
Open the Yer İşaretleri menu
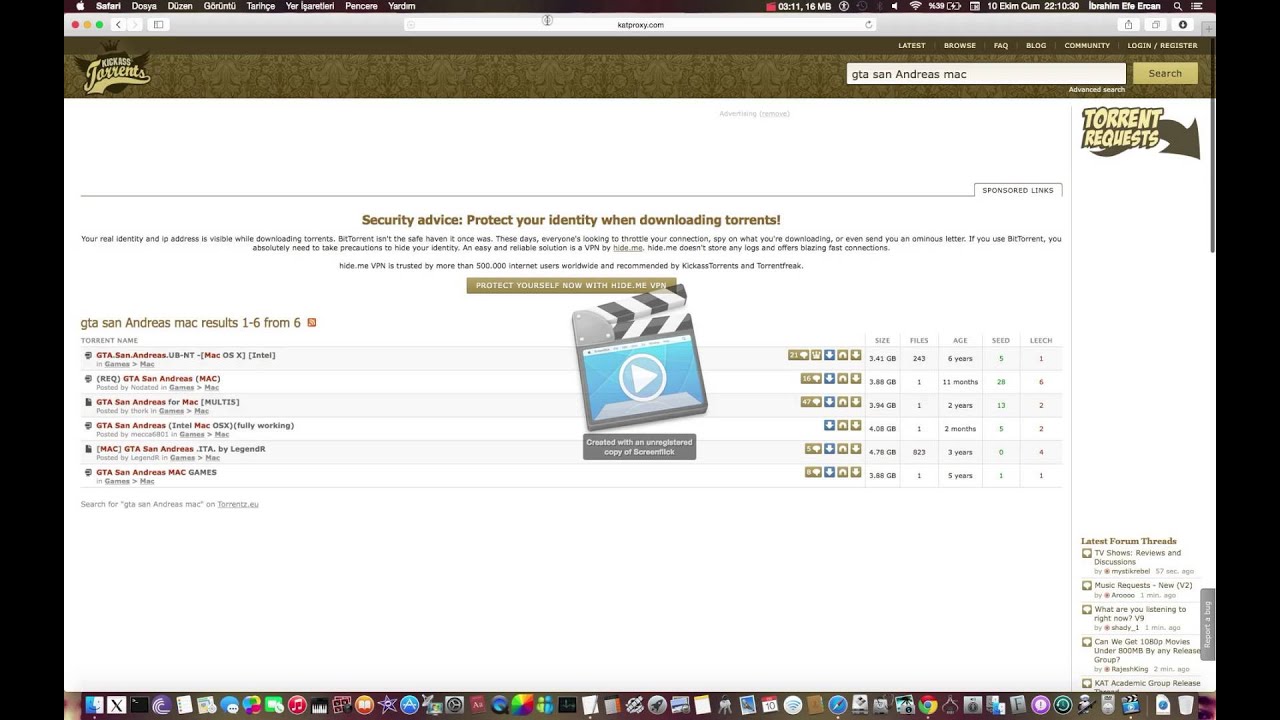(x=310, y=6)
